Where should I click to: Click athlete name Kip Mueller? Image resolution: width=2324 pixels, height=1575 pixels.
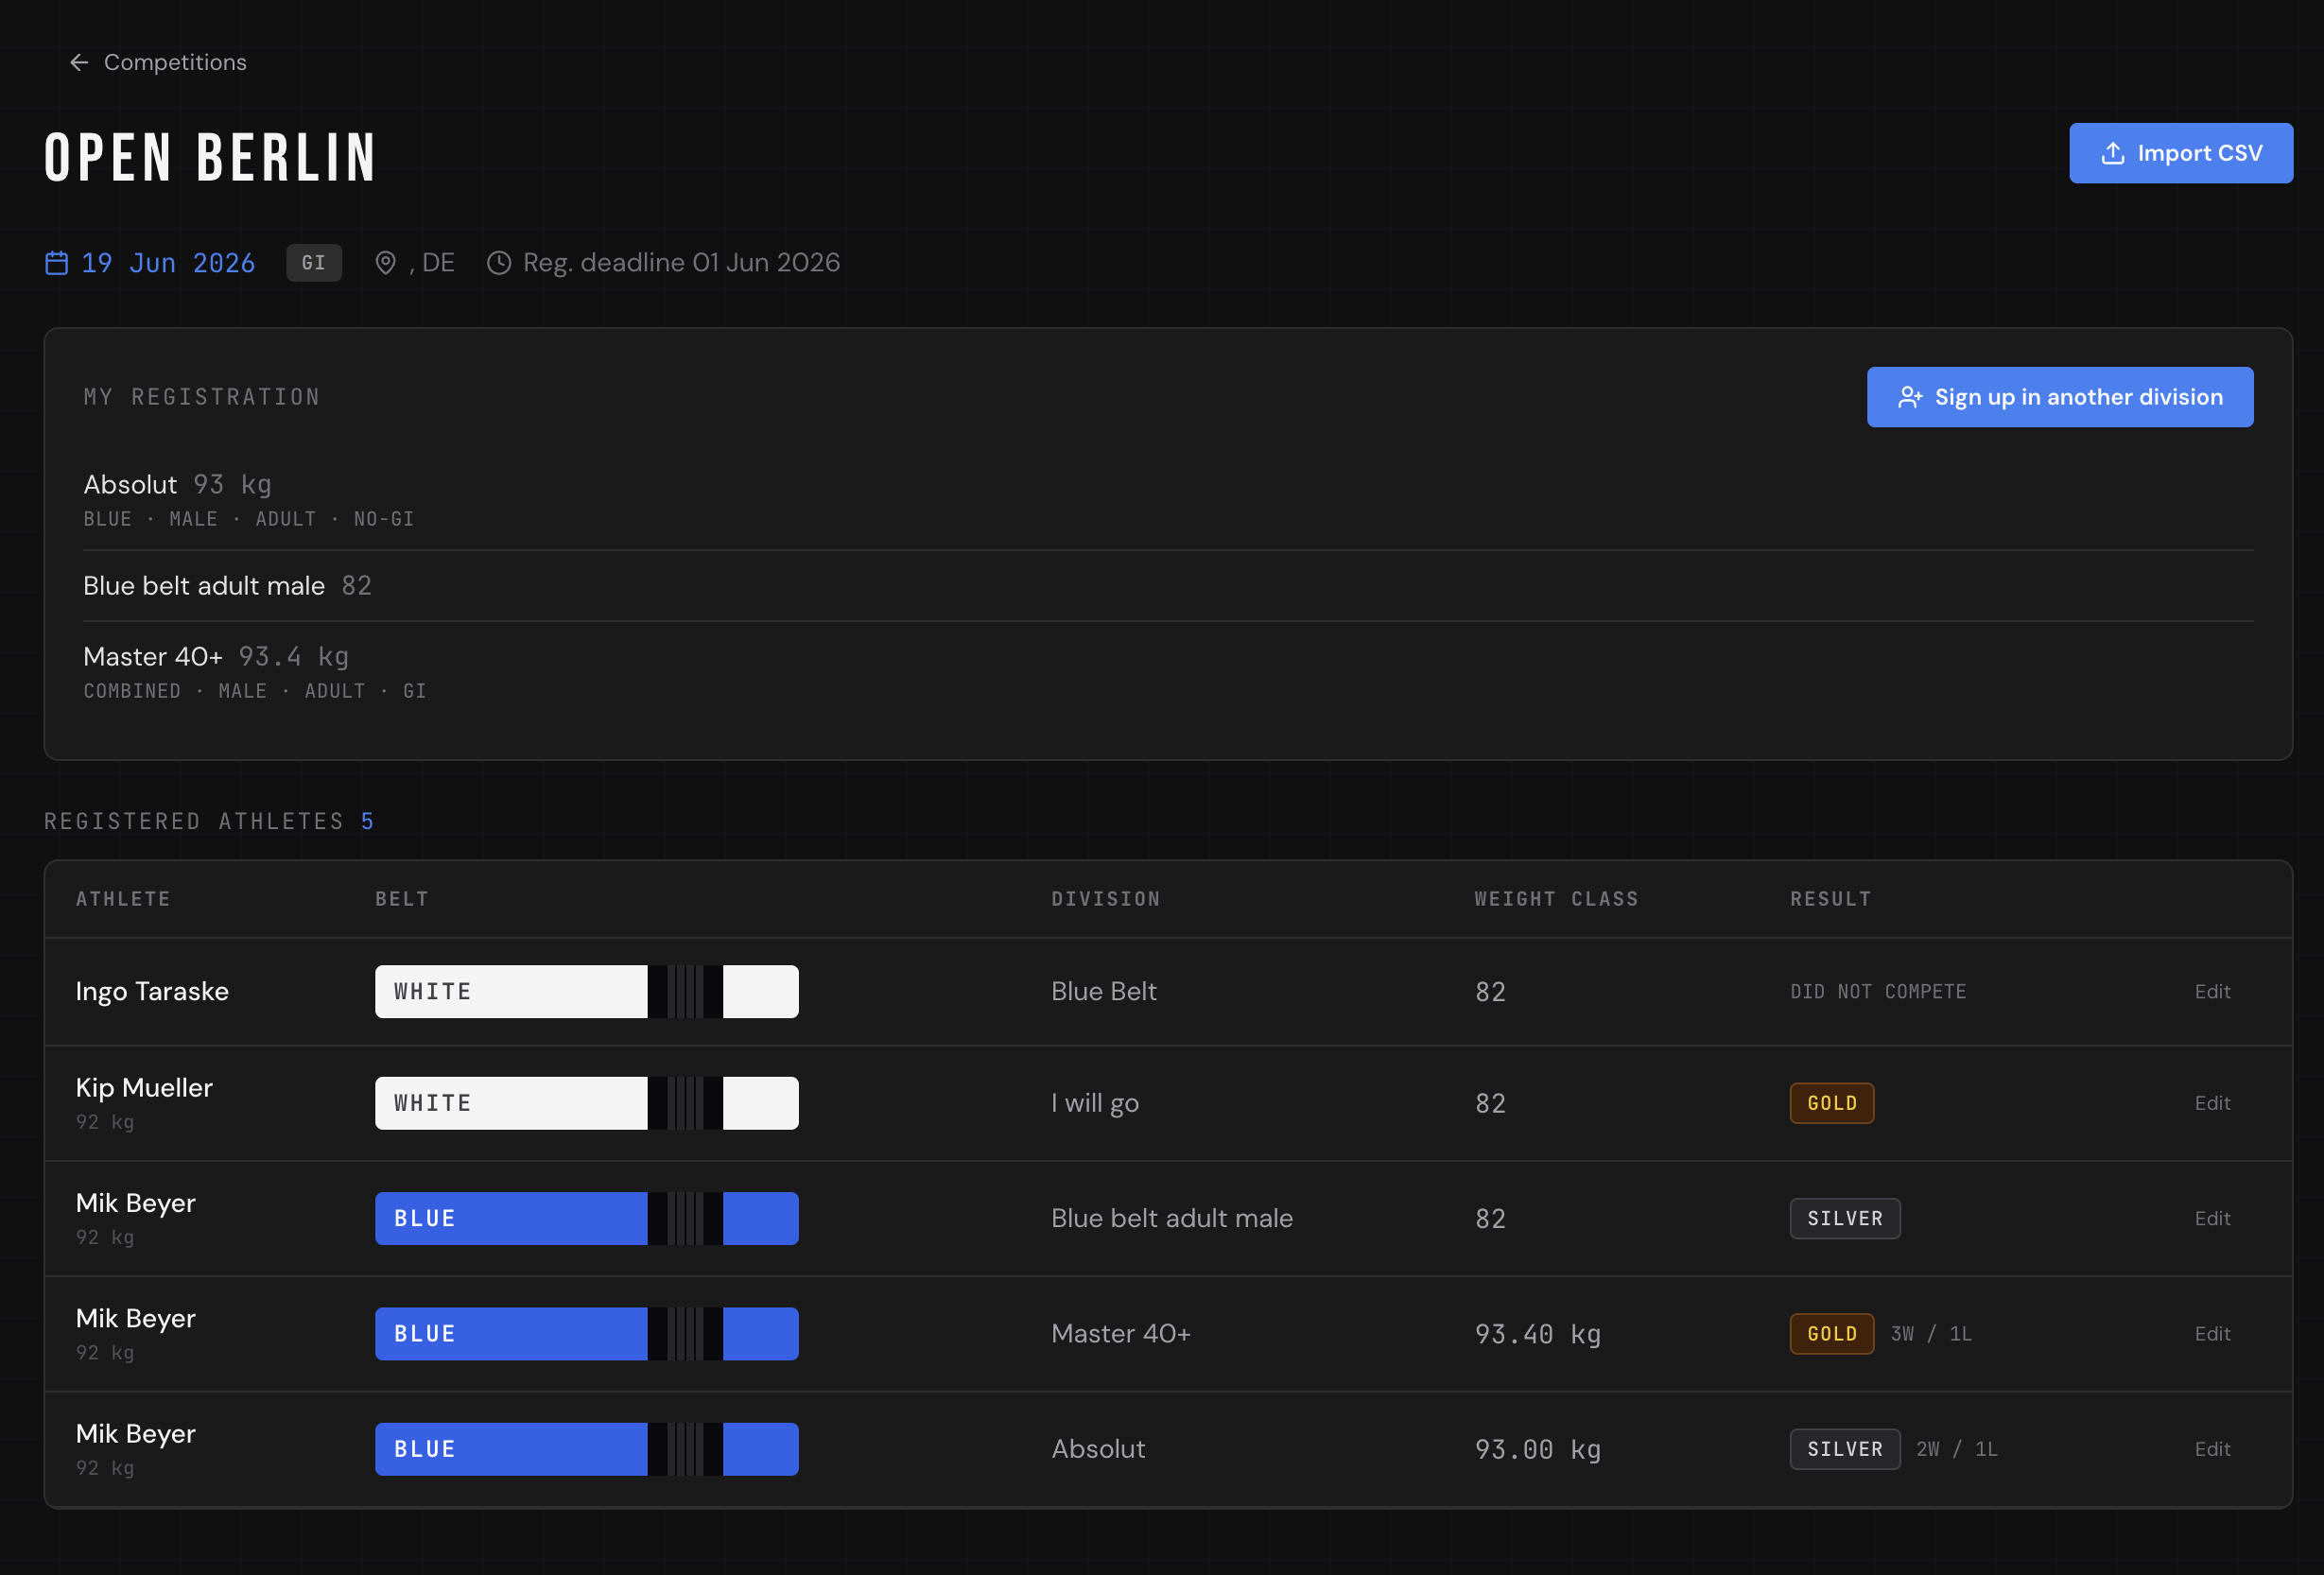(x=144, y=1088)
